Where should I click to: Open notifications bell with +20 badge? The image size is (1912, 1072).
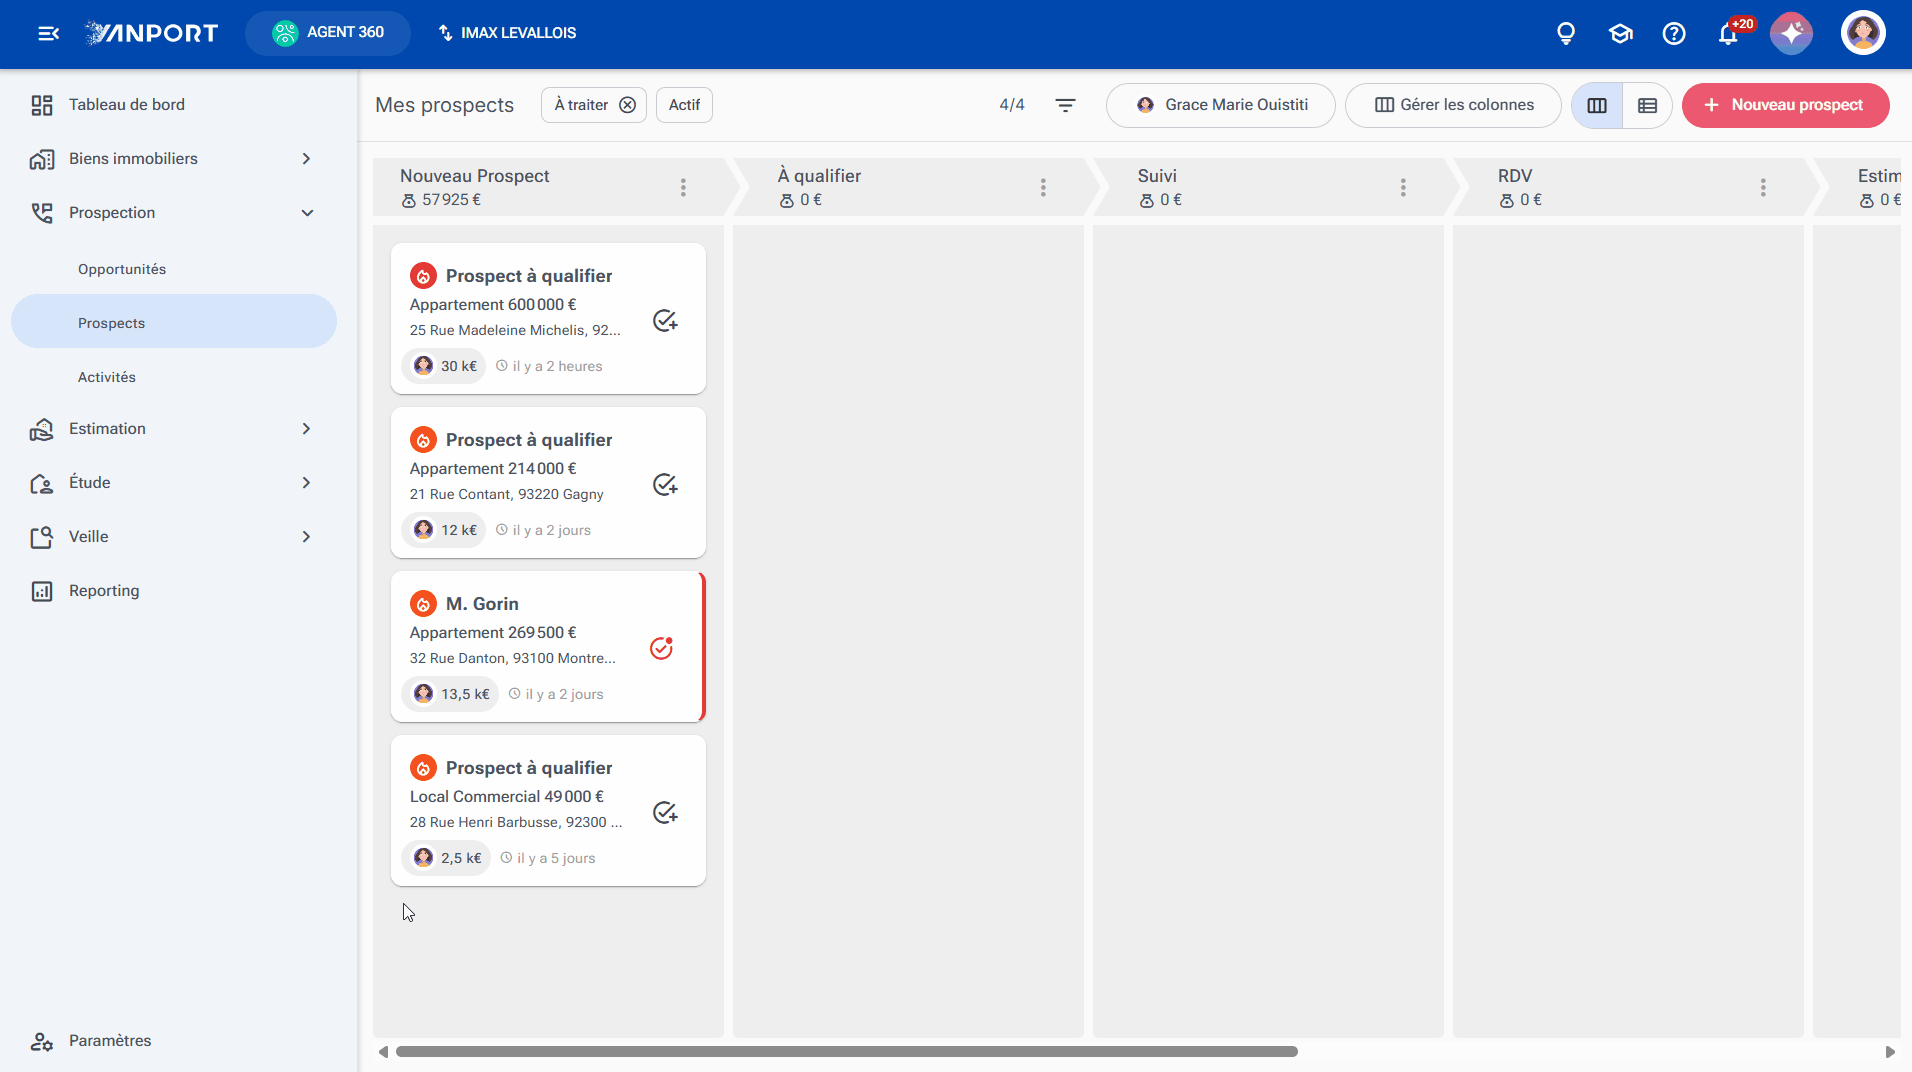[x=1729, y=33]
